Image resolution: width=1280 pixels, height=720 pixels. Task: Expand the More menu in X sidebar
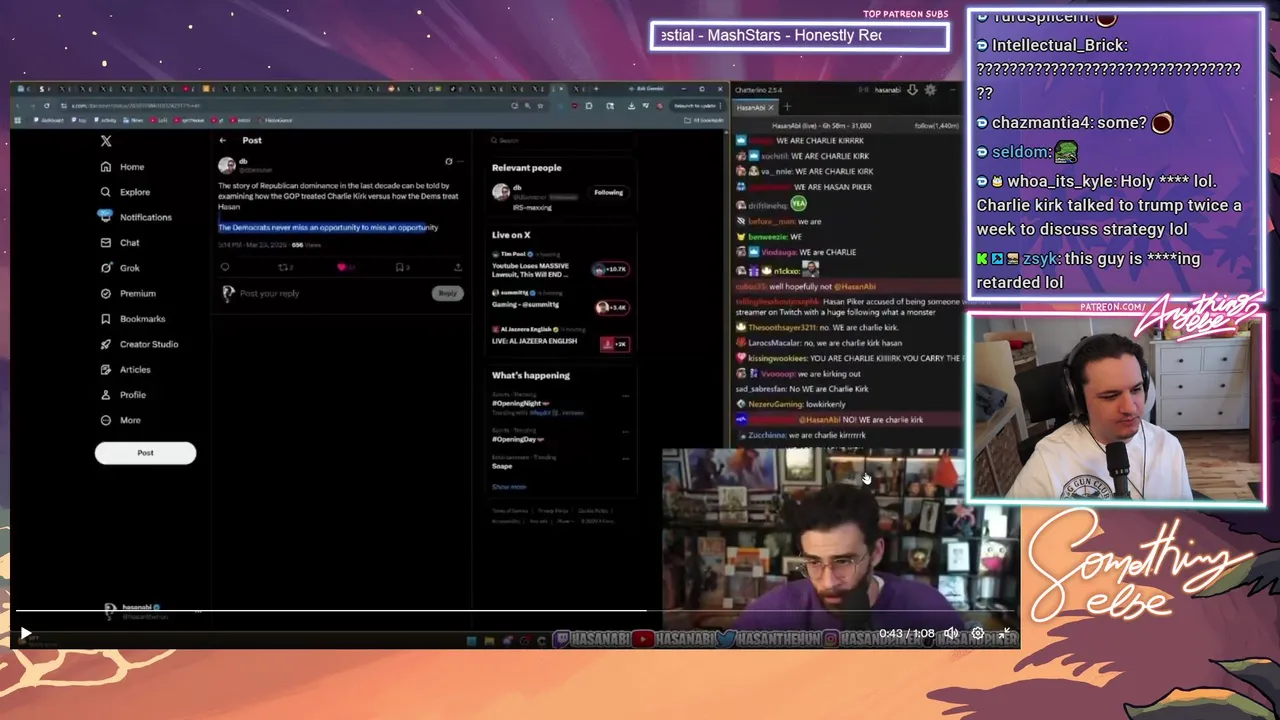coord(121,420)
